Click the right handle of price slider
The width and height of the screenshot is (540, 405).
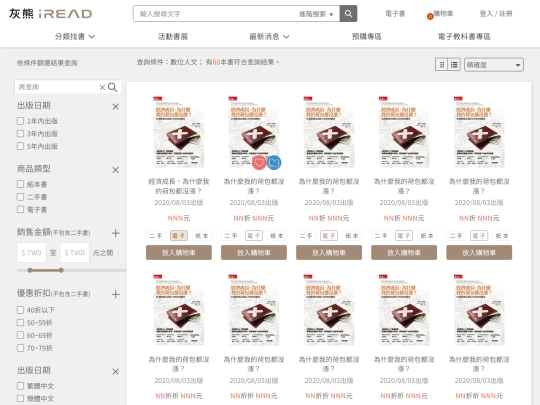[x=61, y=270]
